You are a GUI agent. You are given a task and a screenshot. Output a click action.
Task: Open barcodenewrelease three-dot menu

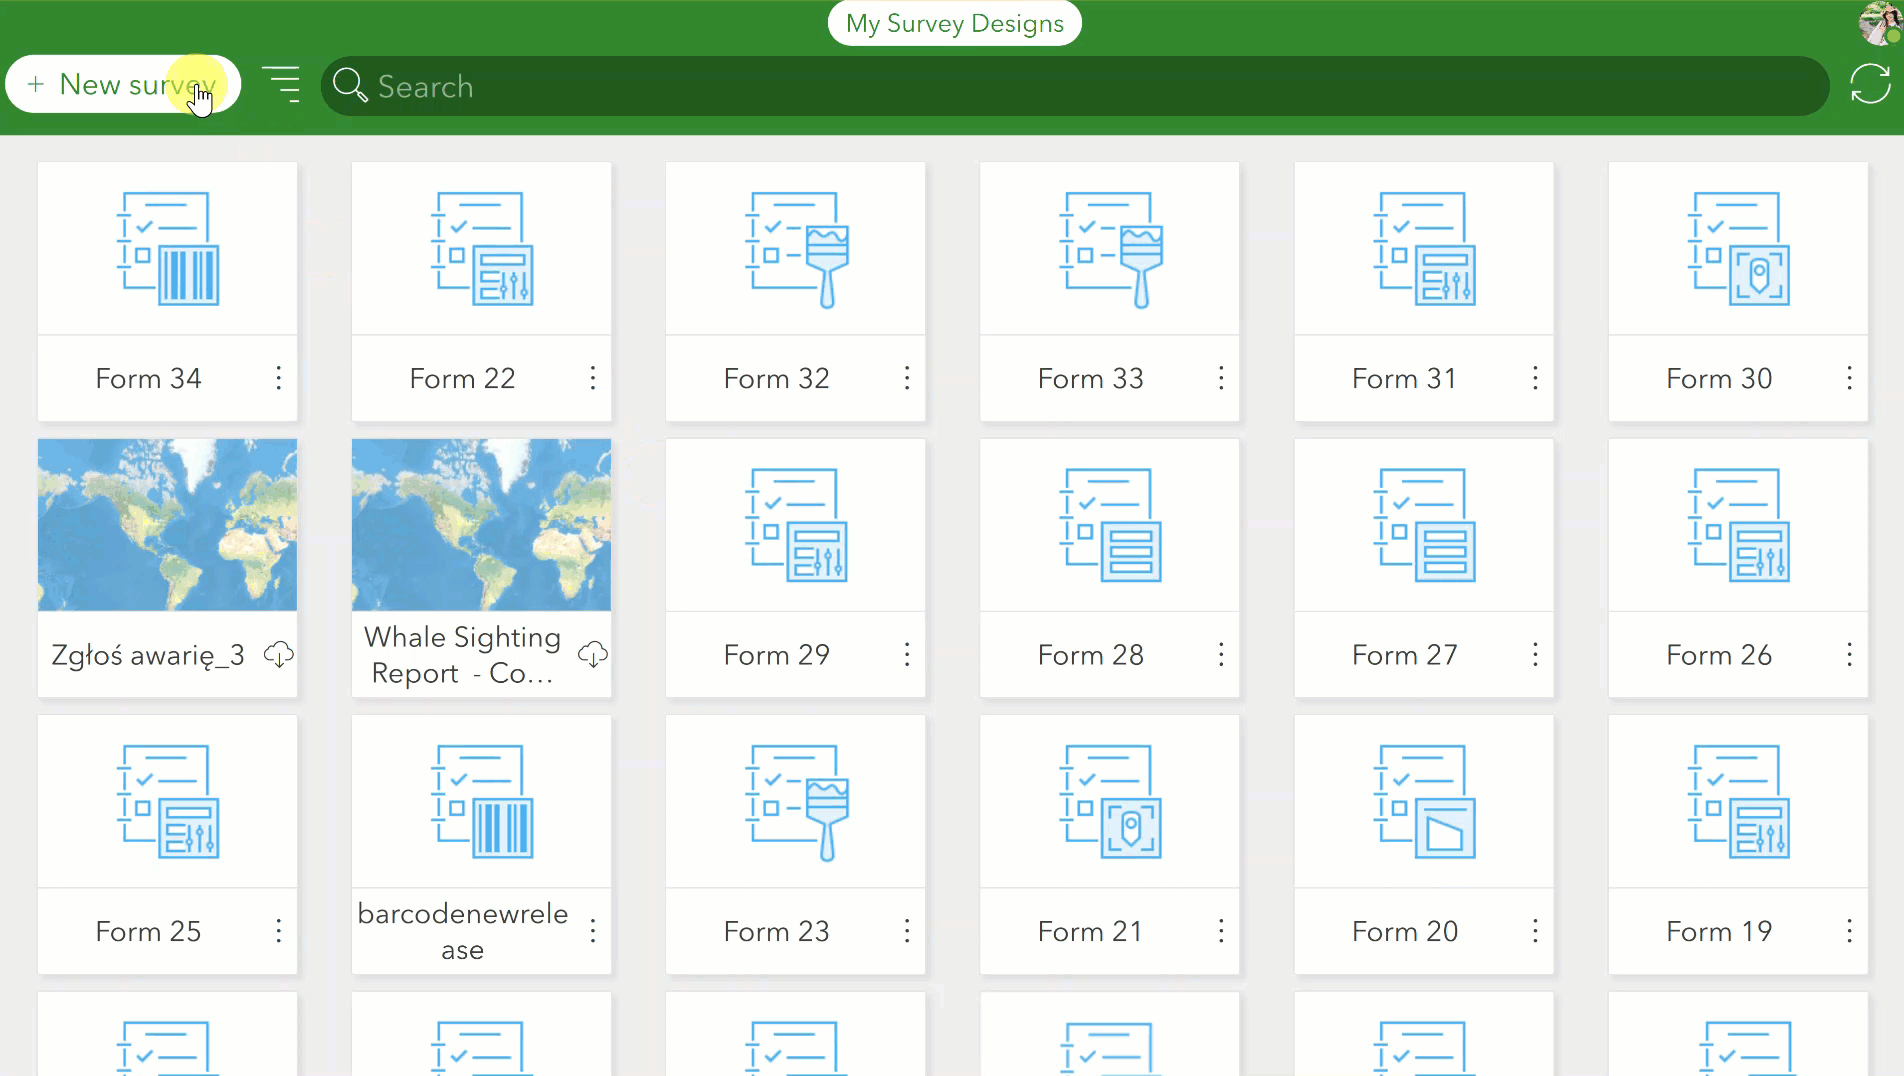(x=592, y=931)
